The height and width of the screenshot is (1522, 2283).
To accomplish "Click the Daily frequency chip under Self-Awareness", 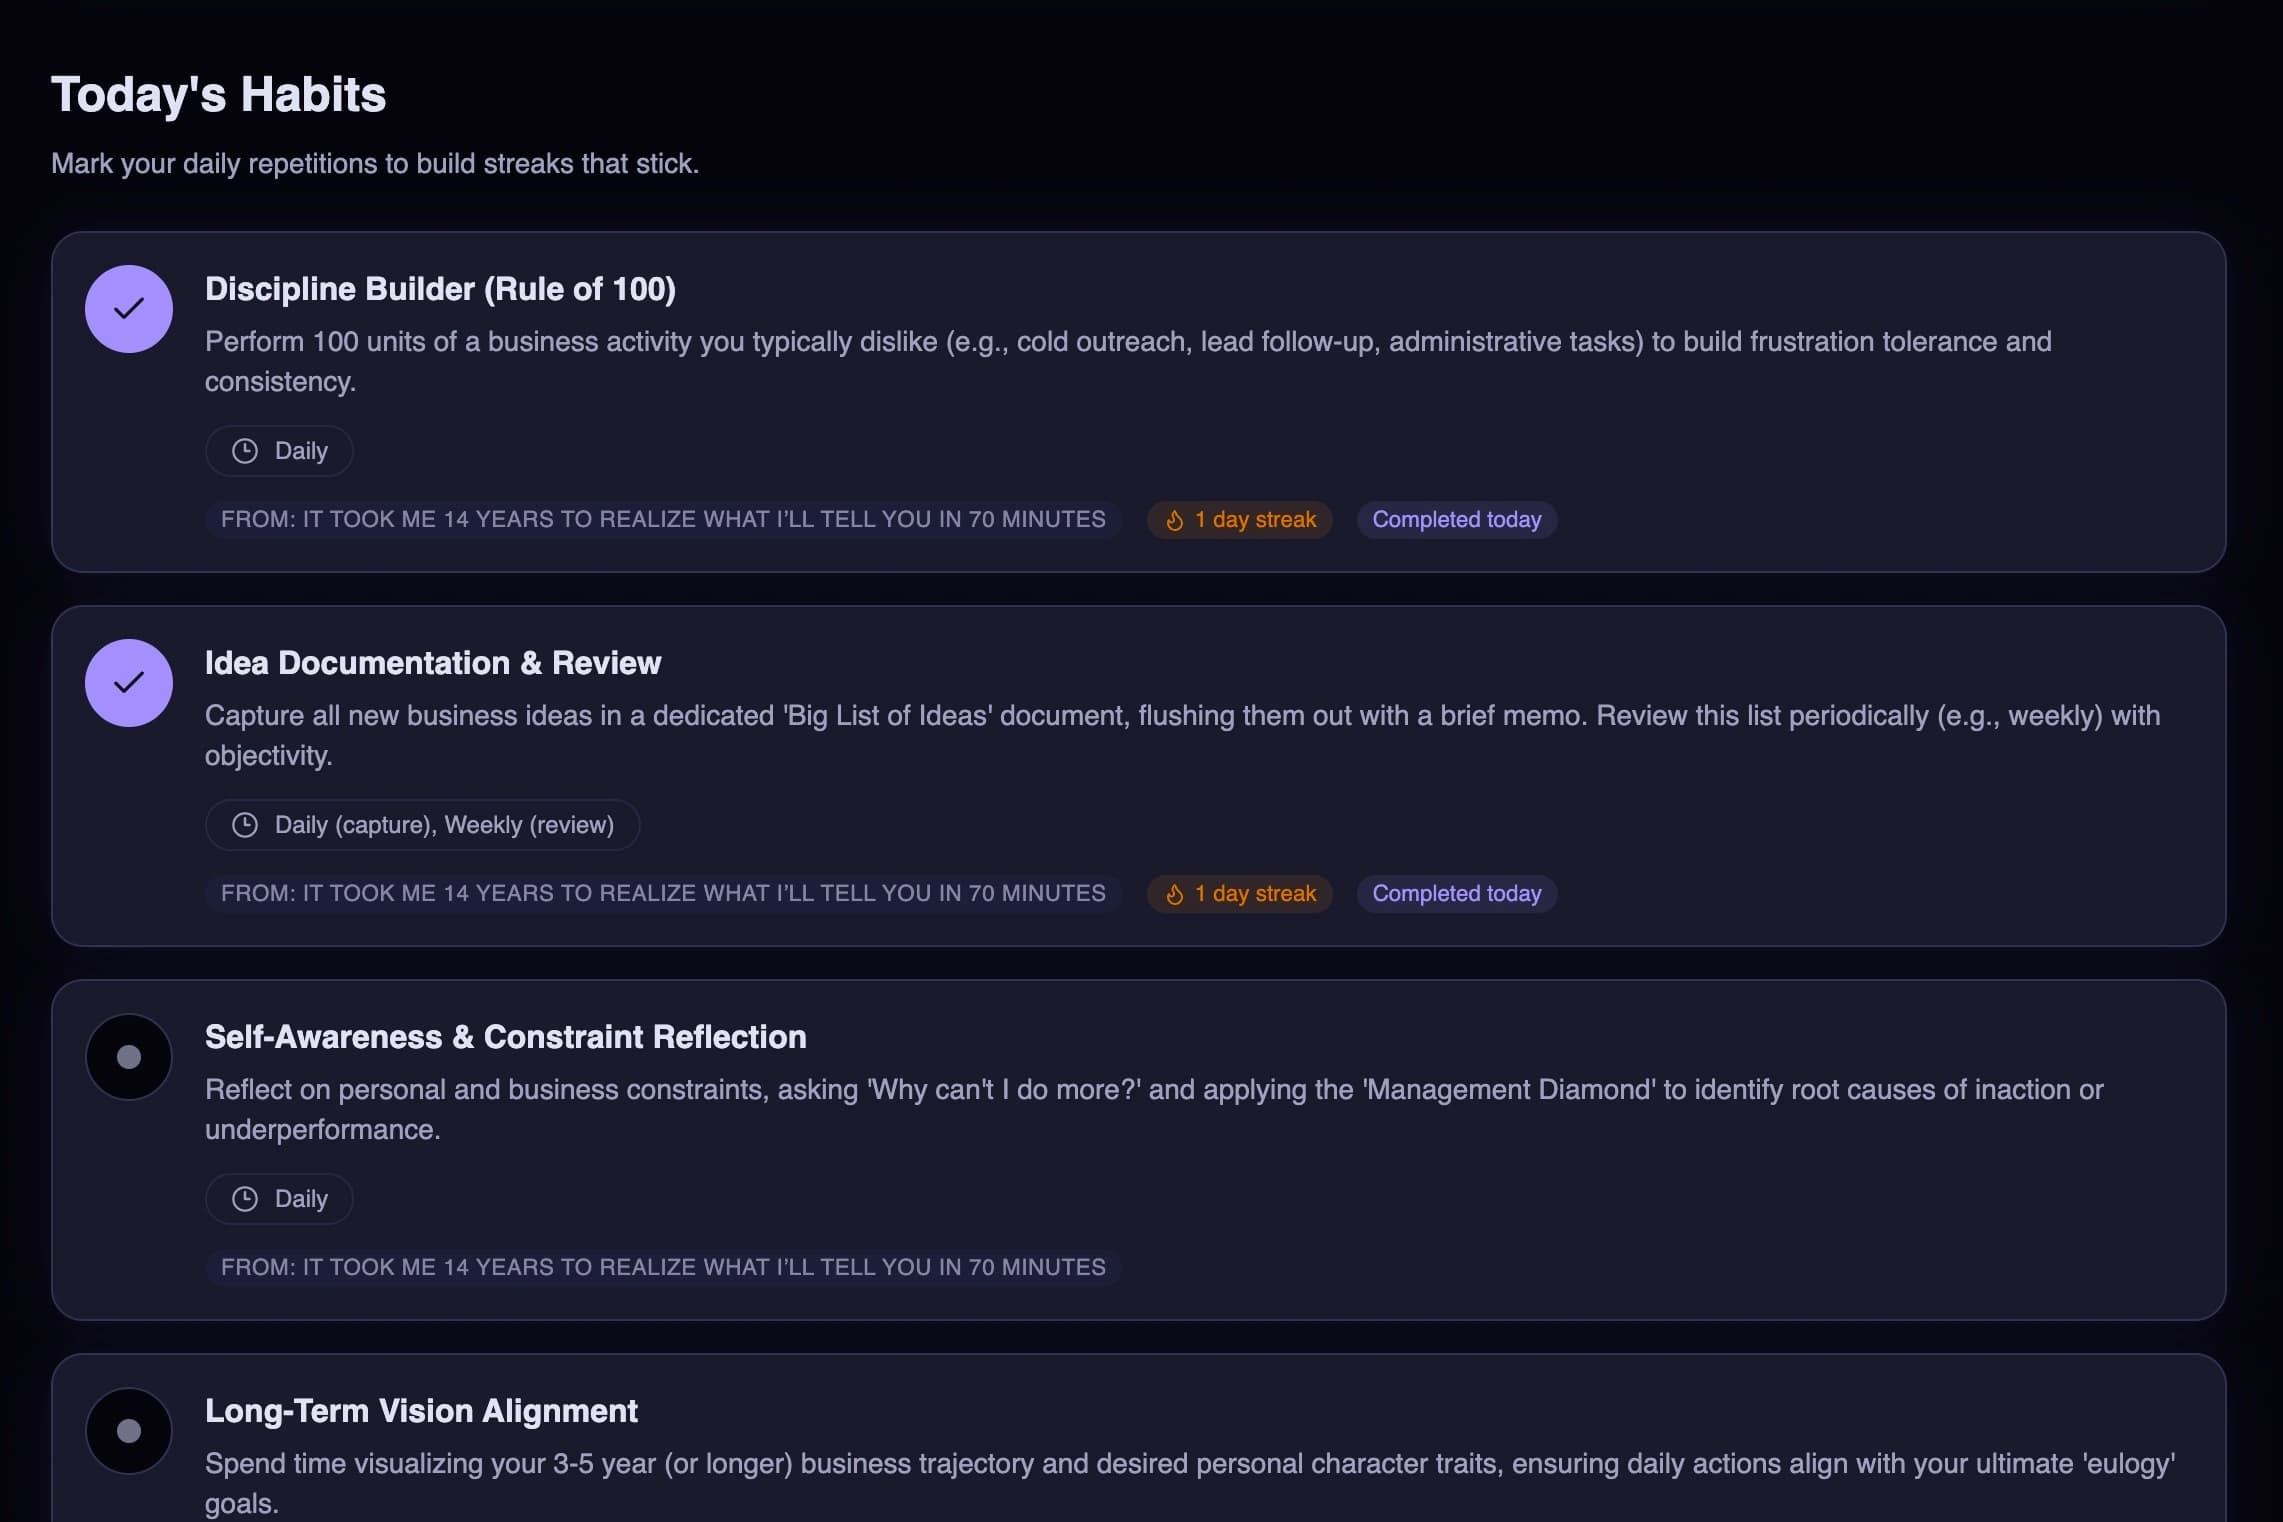I will pos(278,1198).
